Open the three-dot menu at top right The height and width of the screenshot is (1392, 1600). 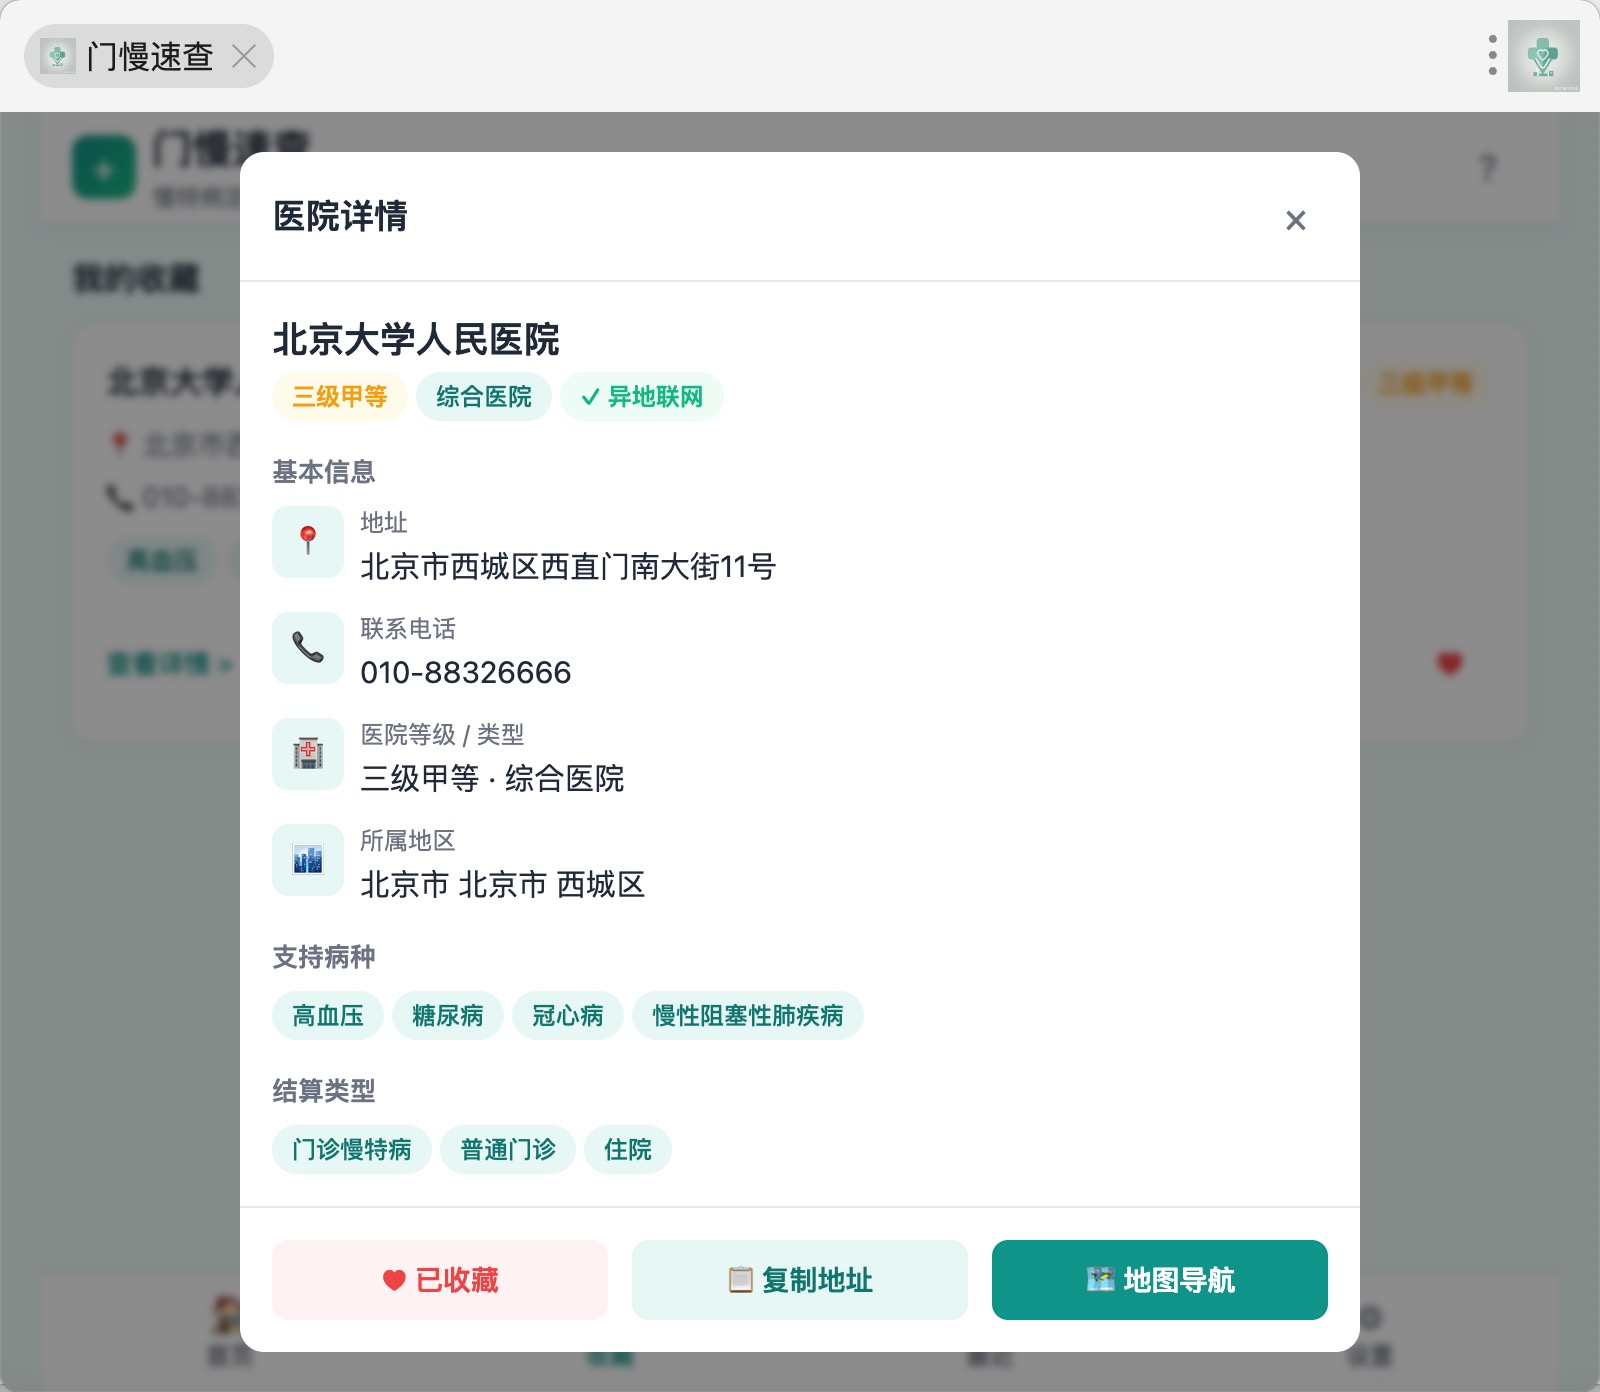tap(1492, 56)
